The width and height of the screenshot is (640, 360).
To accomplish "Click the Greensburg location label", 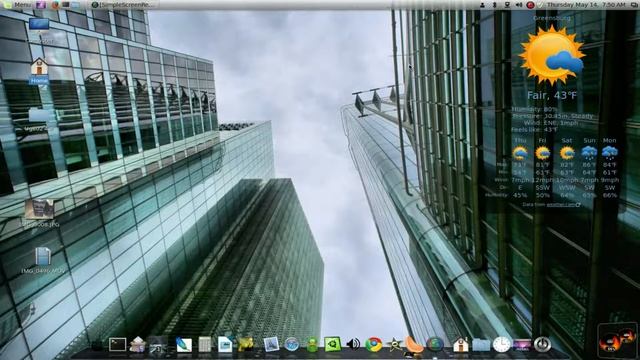I will click(x=552, y=18).
